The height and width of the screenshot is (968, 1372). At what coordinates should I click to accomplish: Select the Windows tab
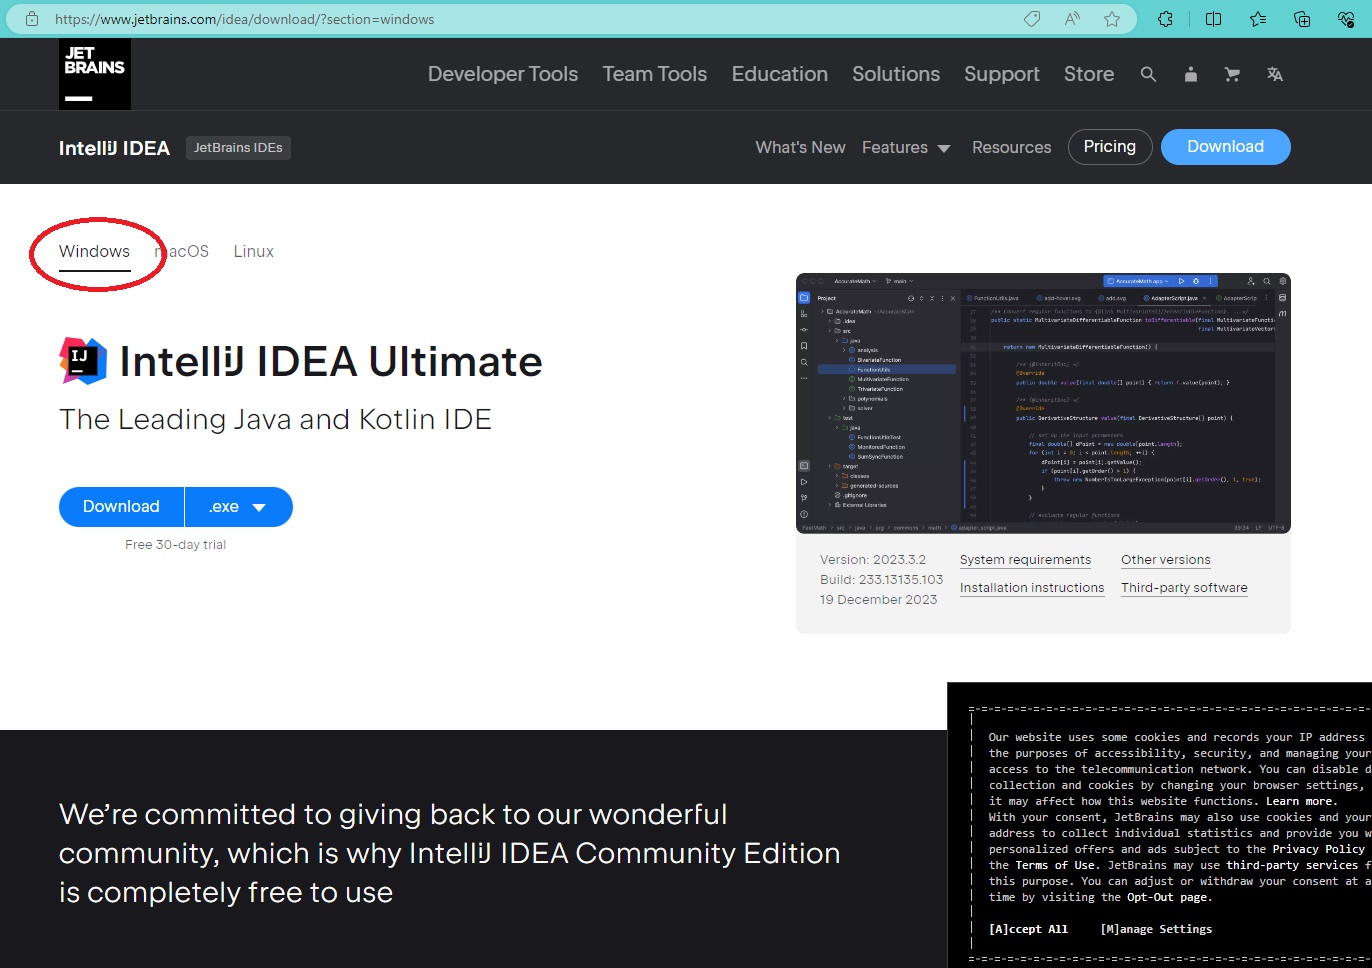pyautogui.click(x=94, y=252)
